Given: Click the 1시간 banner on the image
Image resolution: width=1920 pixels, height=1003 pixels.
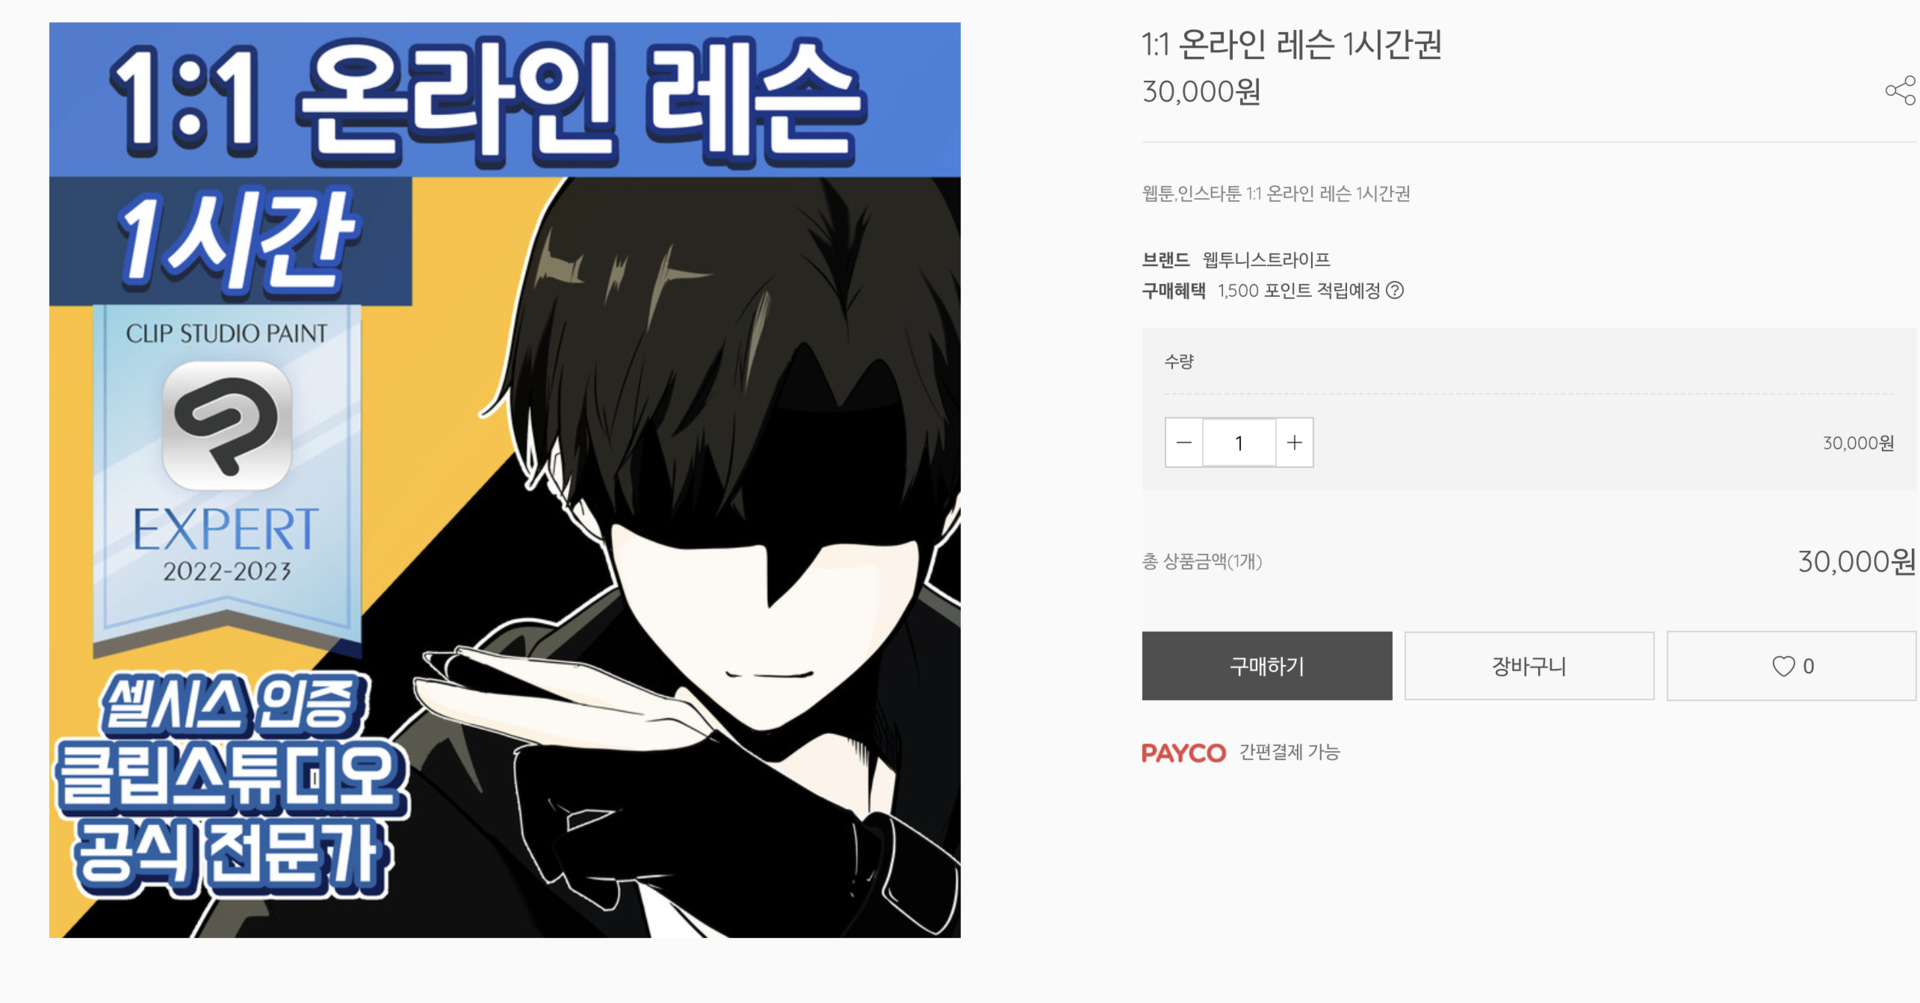Looking at the screenshot, I should (232, 240).
